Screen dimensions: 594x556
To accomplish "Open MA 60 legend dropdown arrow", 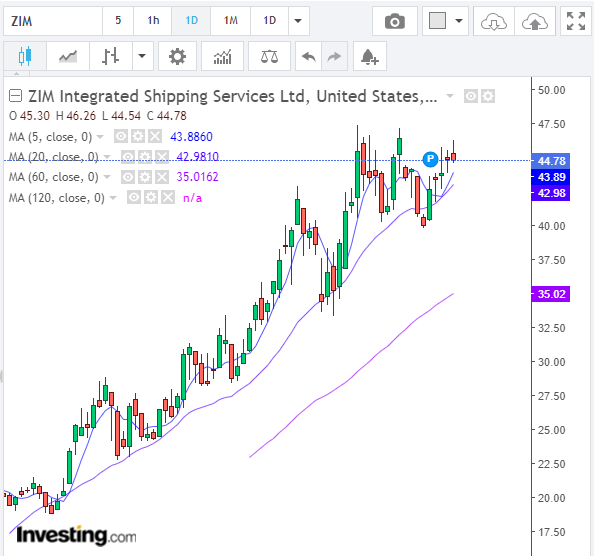I will click(107, 176).
